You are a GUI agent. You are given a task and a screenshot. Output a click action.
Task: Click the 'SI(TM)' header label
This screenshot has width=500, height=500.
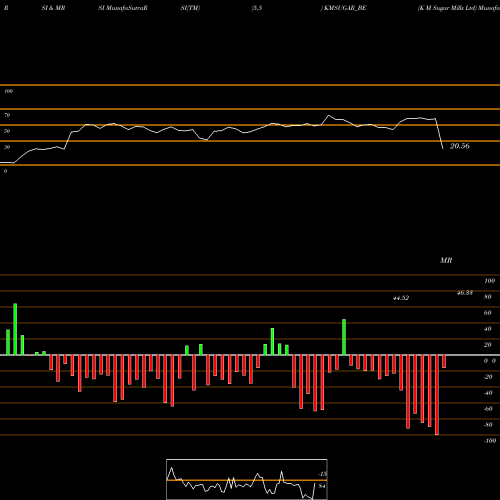[x=190, y=8]
